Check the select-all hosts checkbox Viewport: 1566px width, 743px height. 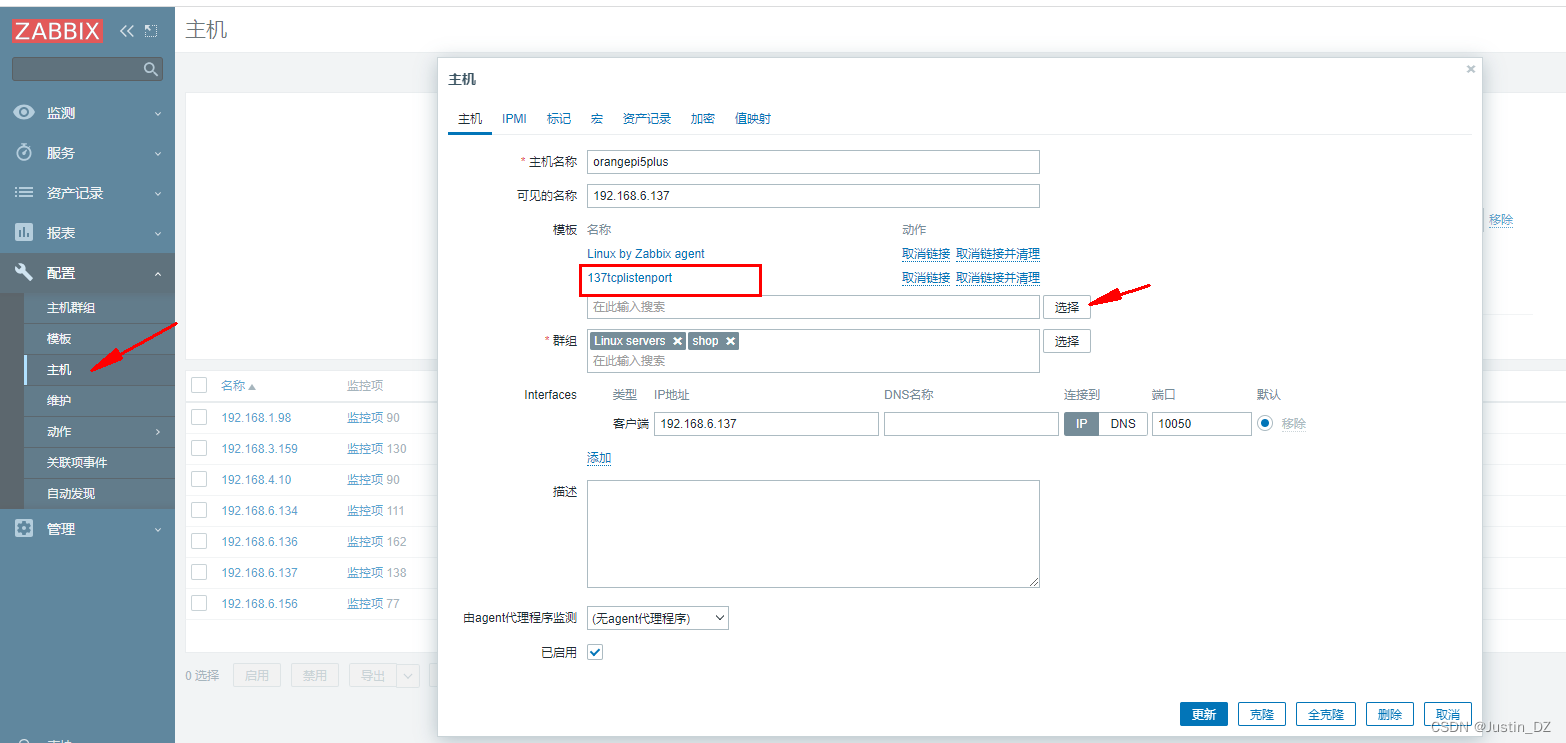tap(199, 385)
